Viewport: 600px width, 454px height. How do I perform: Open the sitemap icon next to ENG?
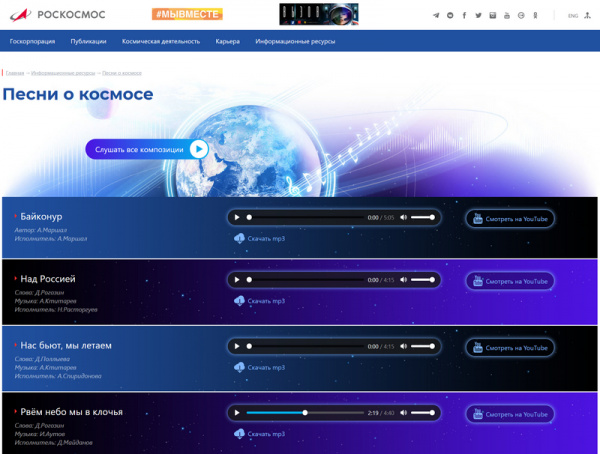587,16
